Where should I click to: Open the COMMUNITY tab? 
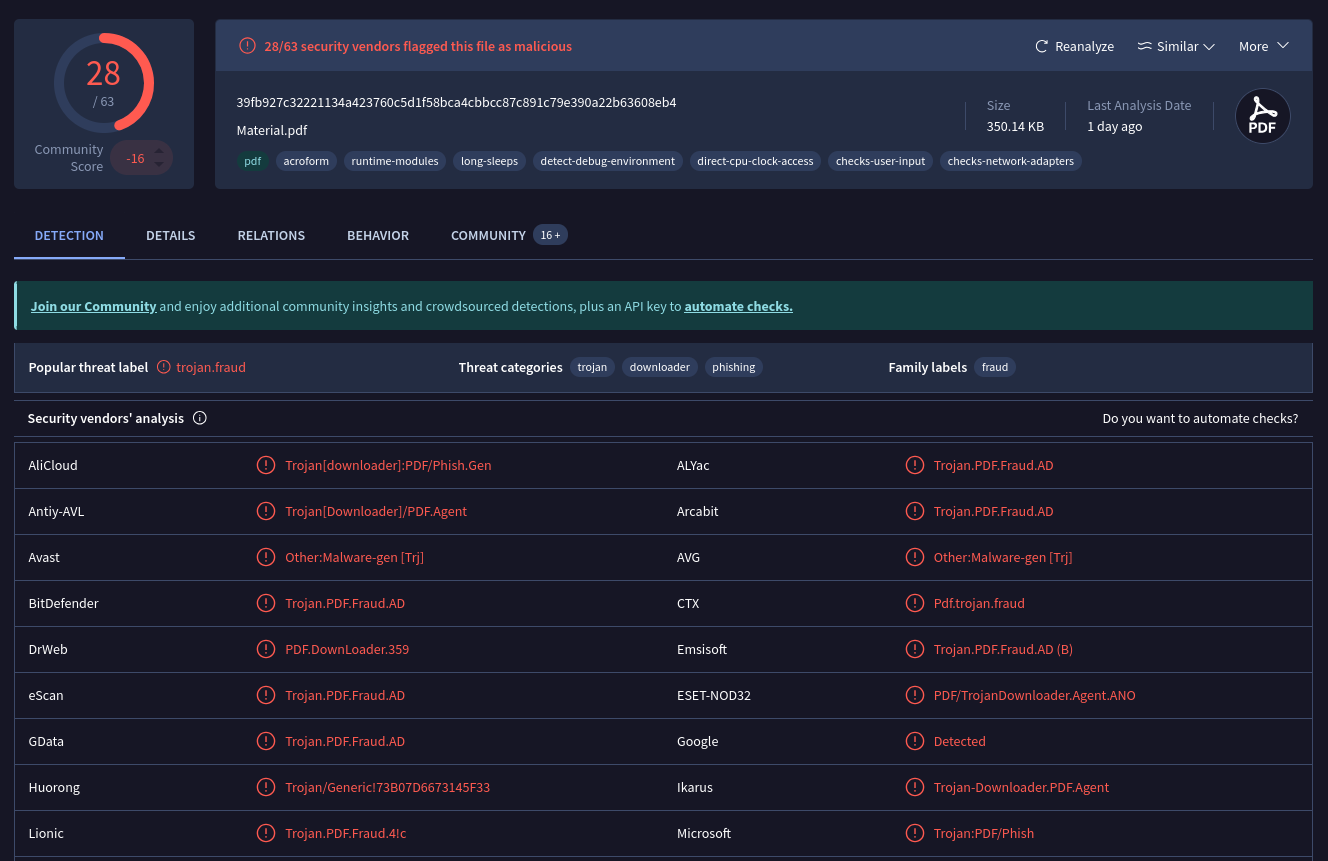point(488,235)
